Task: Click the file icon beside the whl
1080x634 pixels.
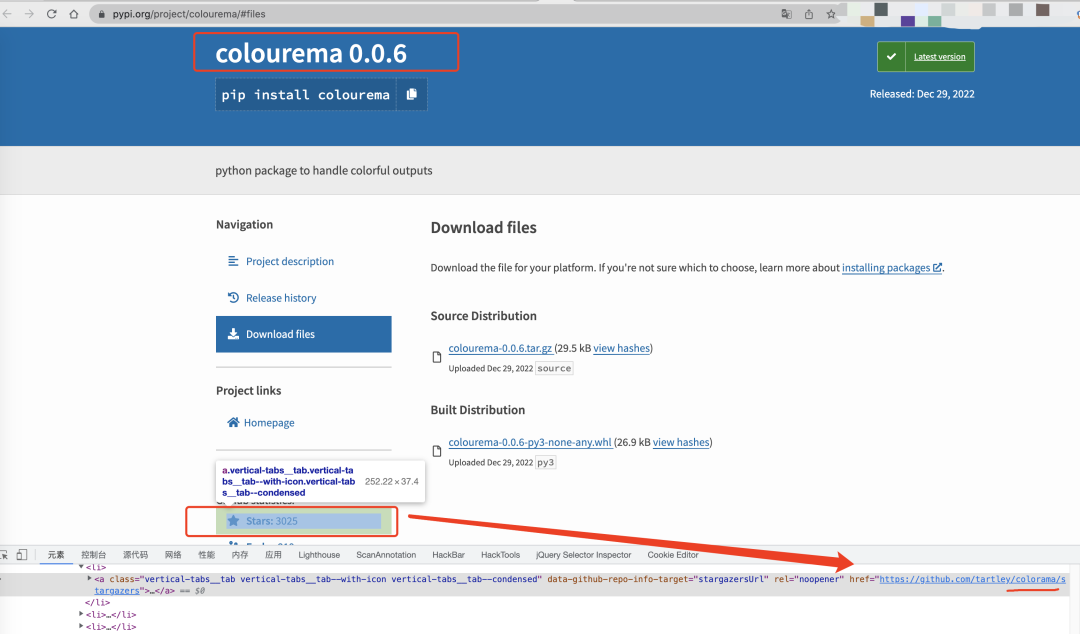Action: tap(437, 451)
